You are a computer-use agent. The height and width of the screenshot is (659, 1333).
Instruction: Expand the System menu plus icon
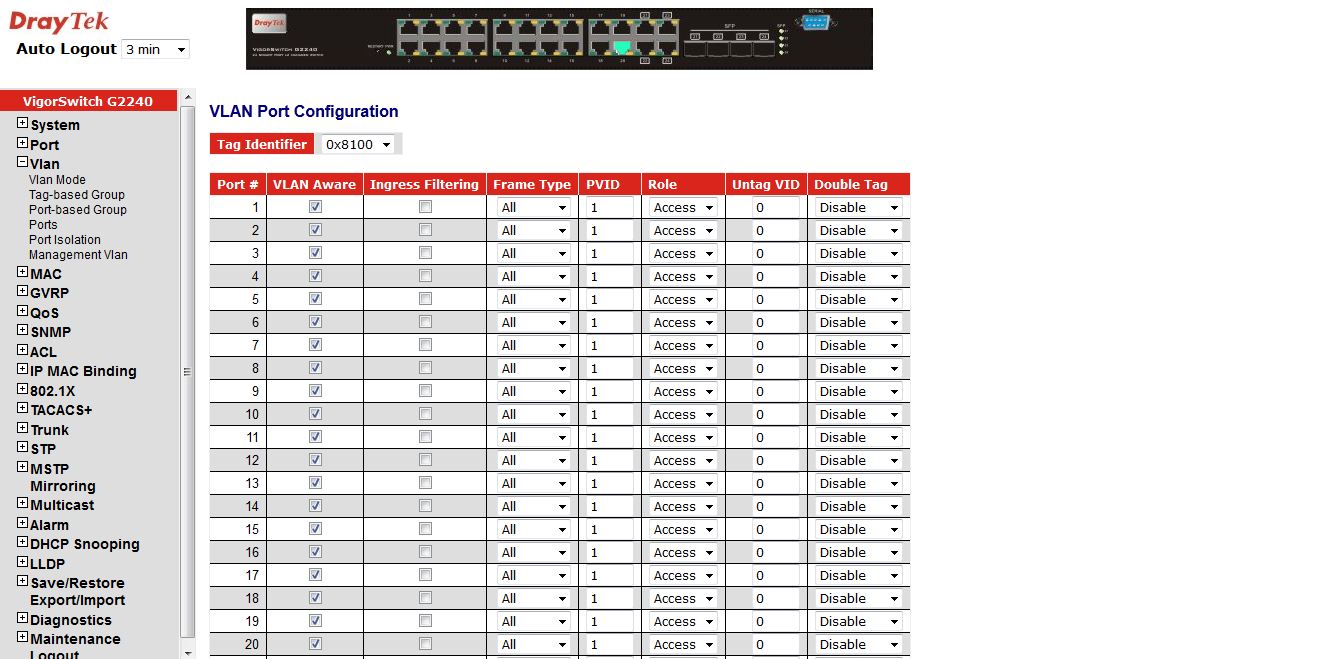point(22,124)
